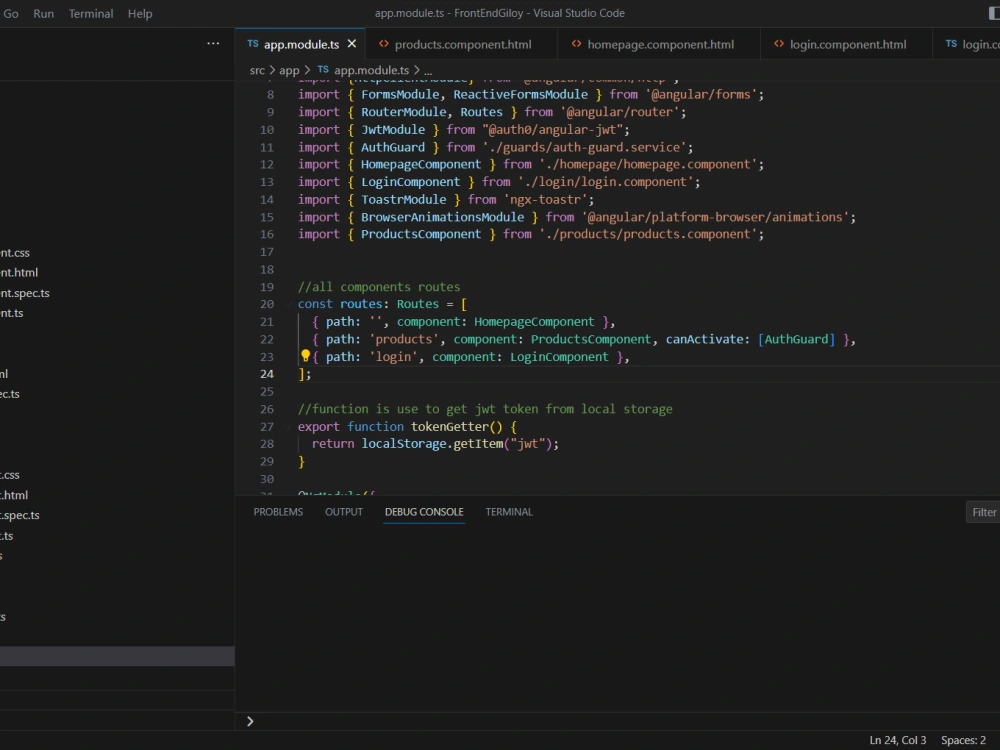
Task: Click 'JwtModule' import on line 10
Action: (393, 130)
